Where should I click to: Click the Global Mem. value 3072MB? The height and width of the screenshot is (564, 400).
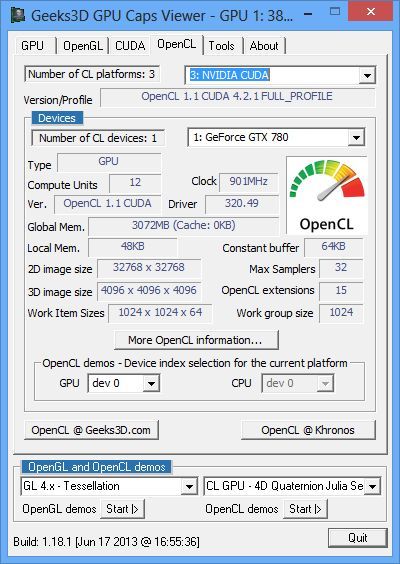(x=183, y=226)
